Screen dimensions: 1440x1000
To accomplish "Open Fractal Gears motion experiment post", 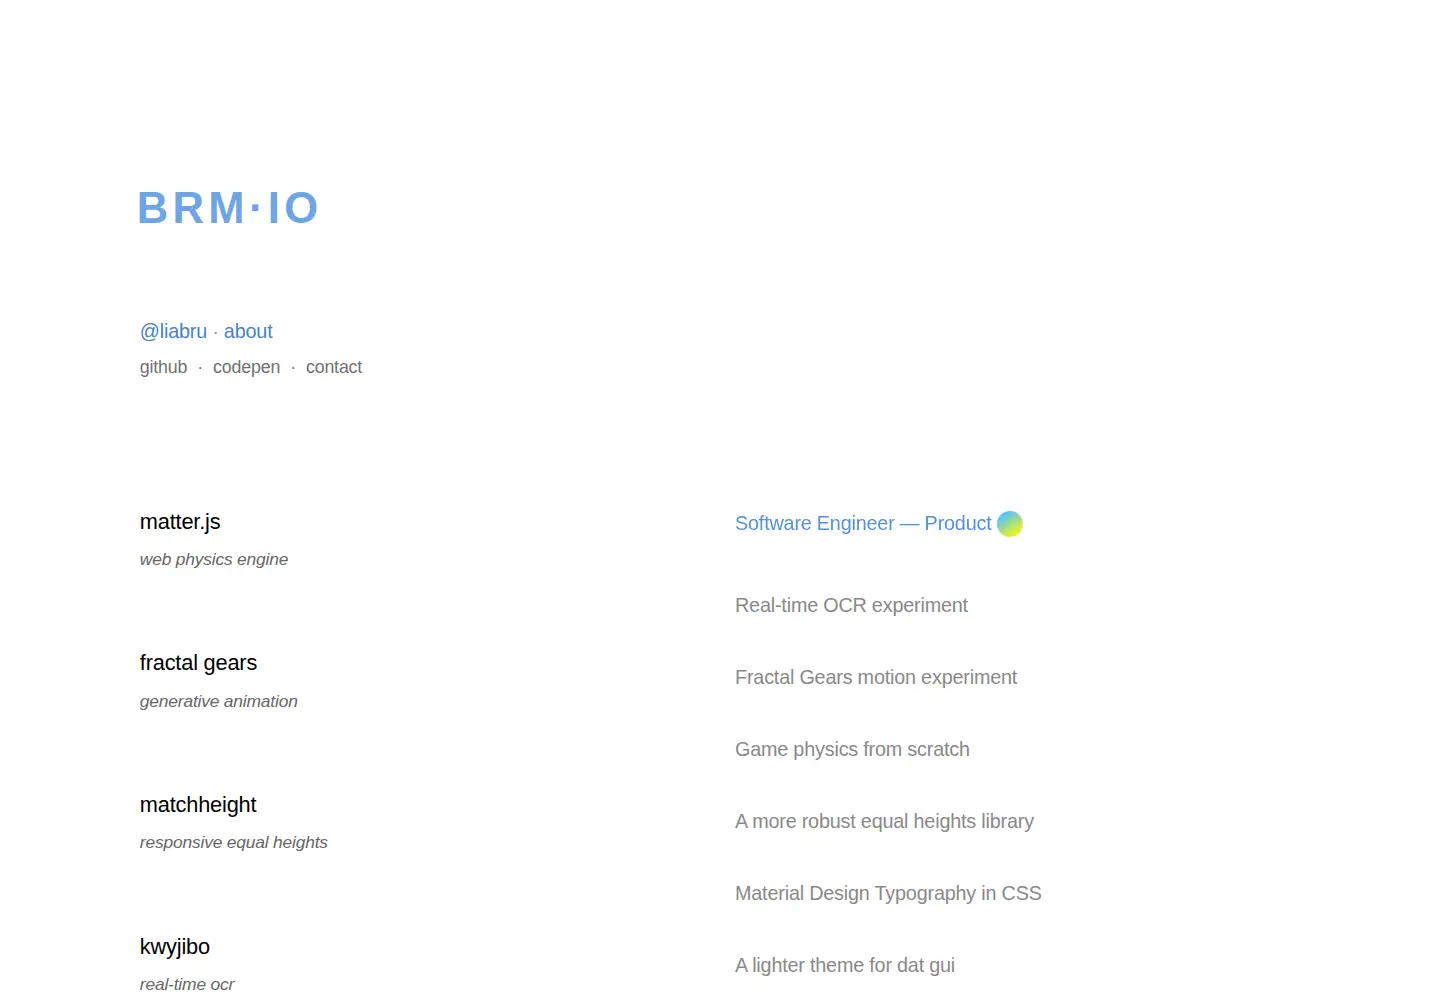I will pyautogui.click(x=876, y=677).
